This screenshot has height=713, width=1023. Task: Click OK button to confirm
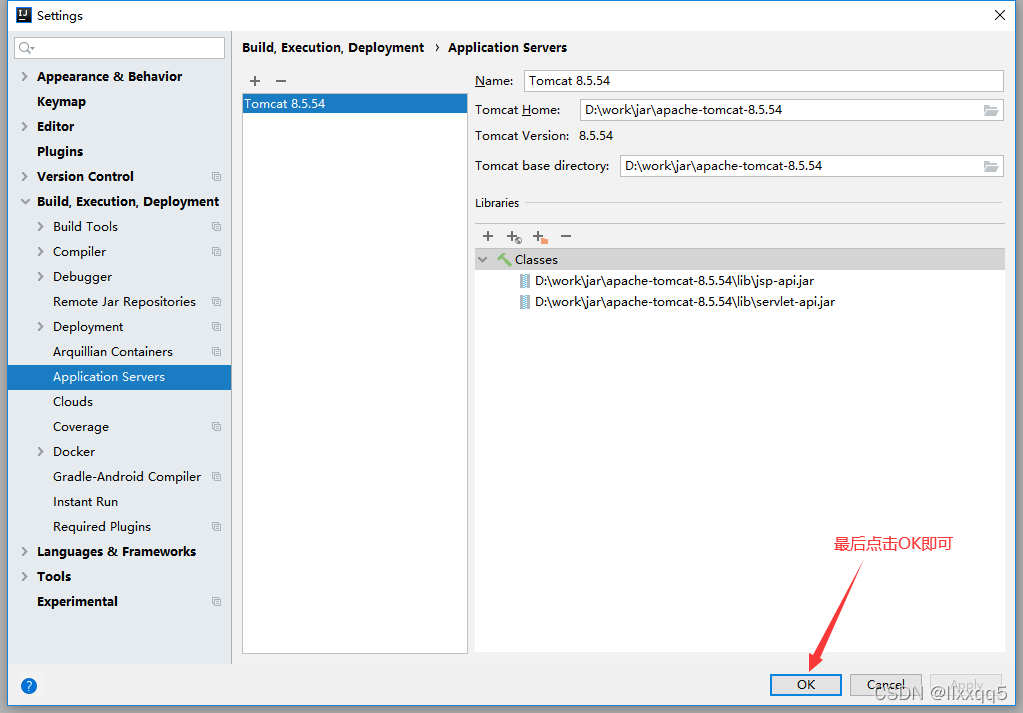point(806,684)
